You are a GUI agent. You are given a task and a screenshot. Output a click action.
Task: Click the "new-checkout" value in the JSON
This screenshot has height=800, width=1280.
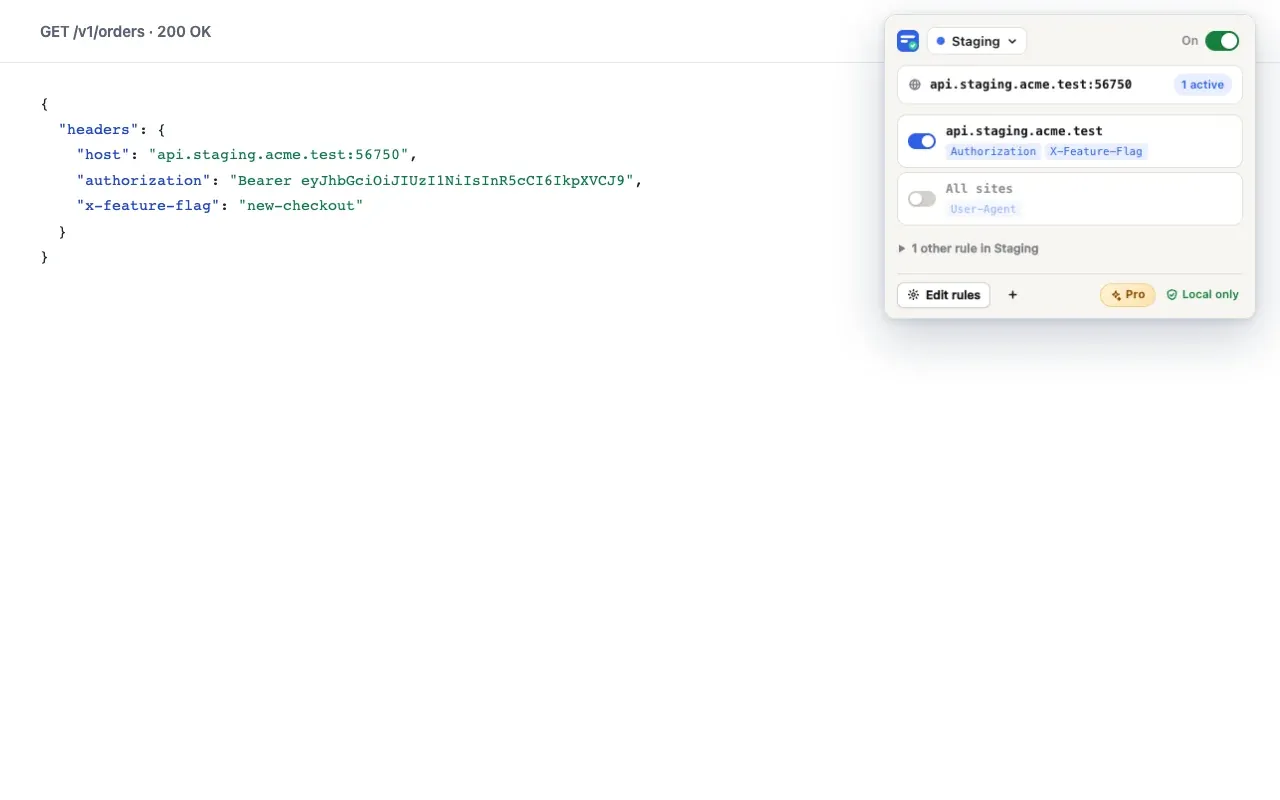click(x=301, y=206)
